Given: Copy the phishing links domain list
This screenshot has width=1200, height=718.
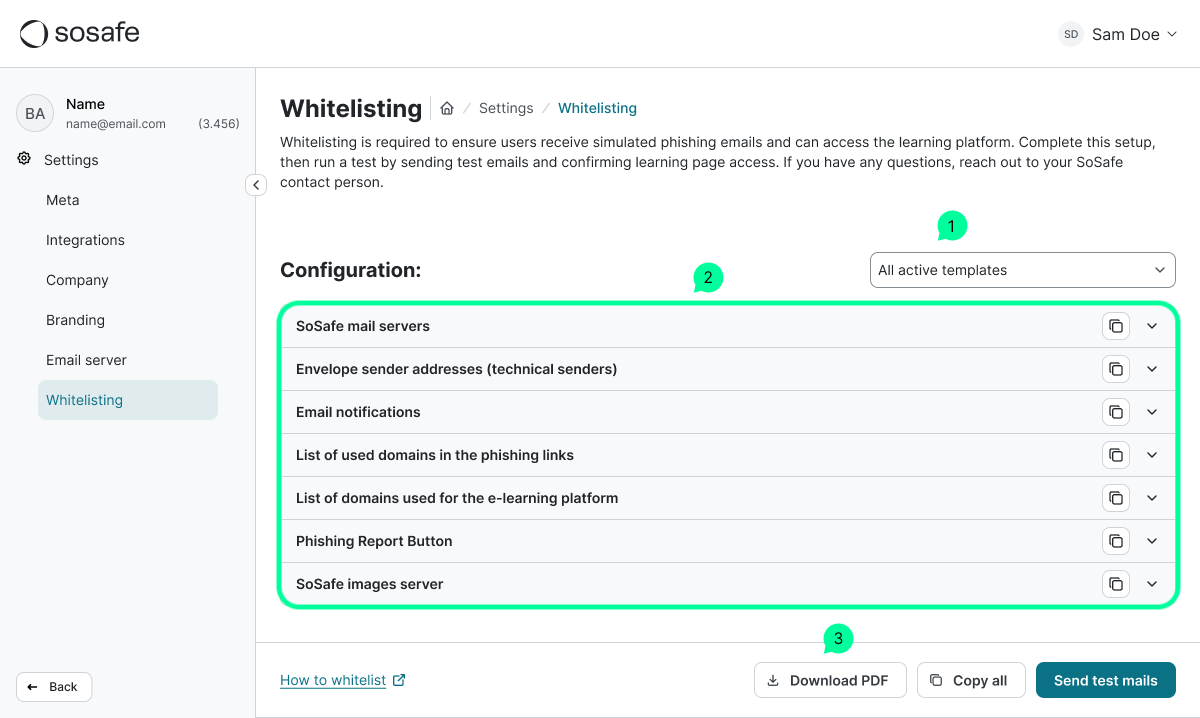Looking at the screenshot, I should pyautogui.click(x=1115, y=454).
